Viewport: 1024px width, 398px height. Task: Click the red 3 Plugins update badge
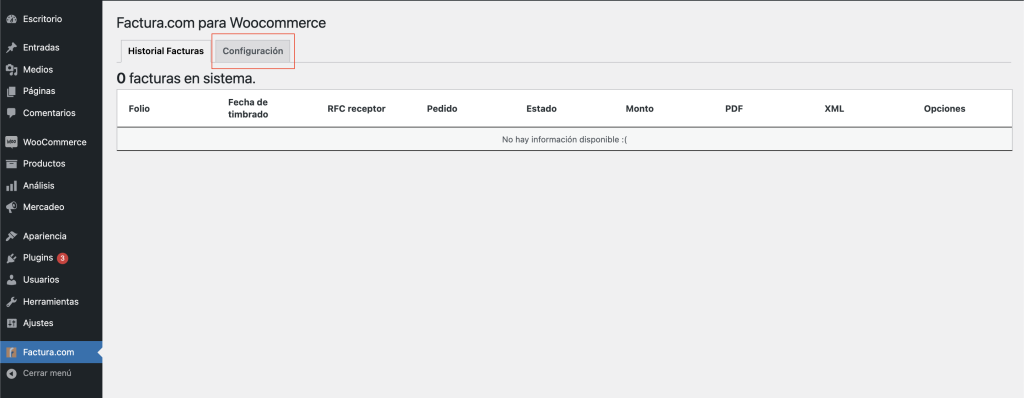tap(62, 258)
